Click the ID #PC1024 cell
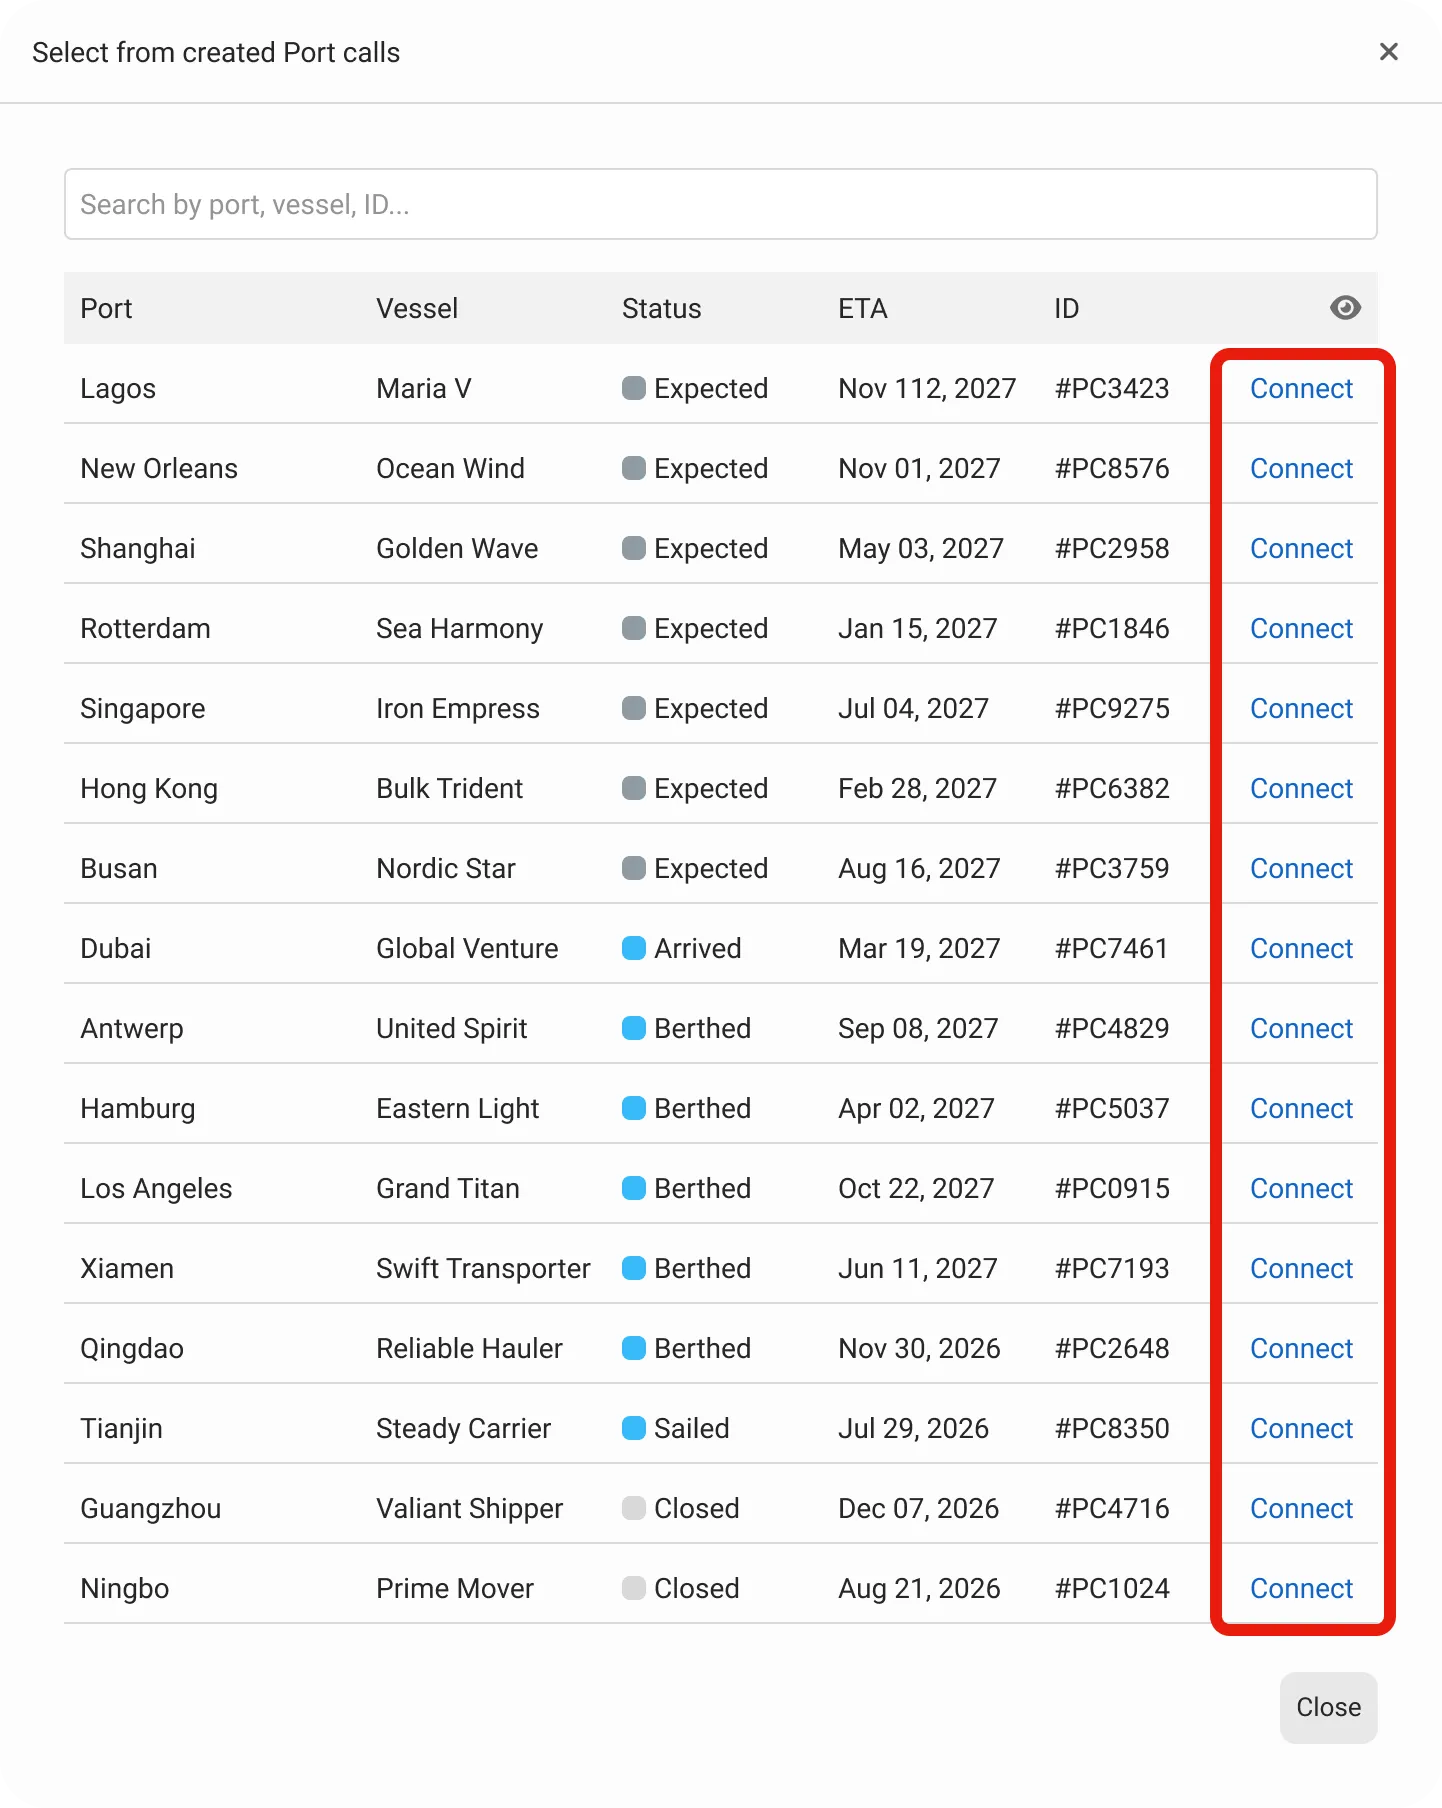This screenshot has height=1808, width=1442. [1112, 1588]
